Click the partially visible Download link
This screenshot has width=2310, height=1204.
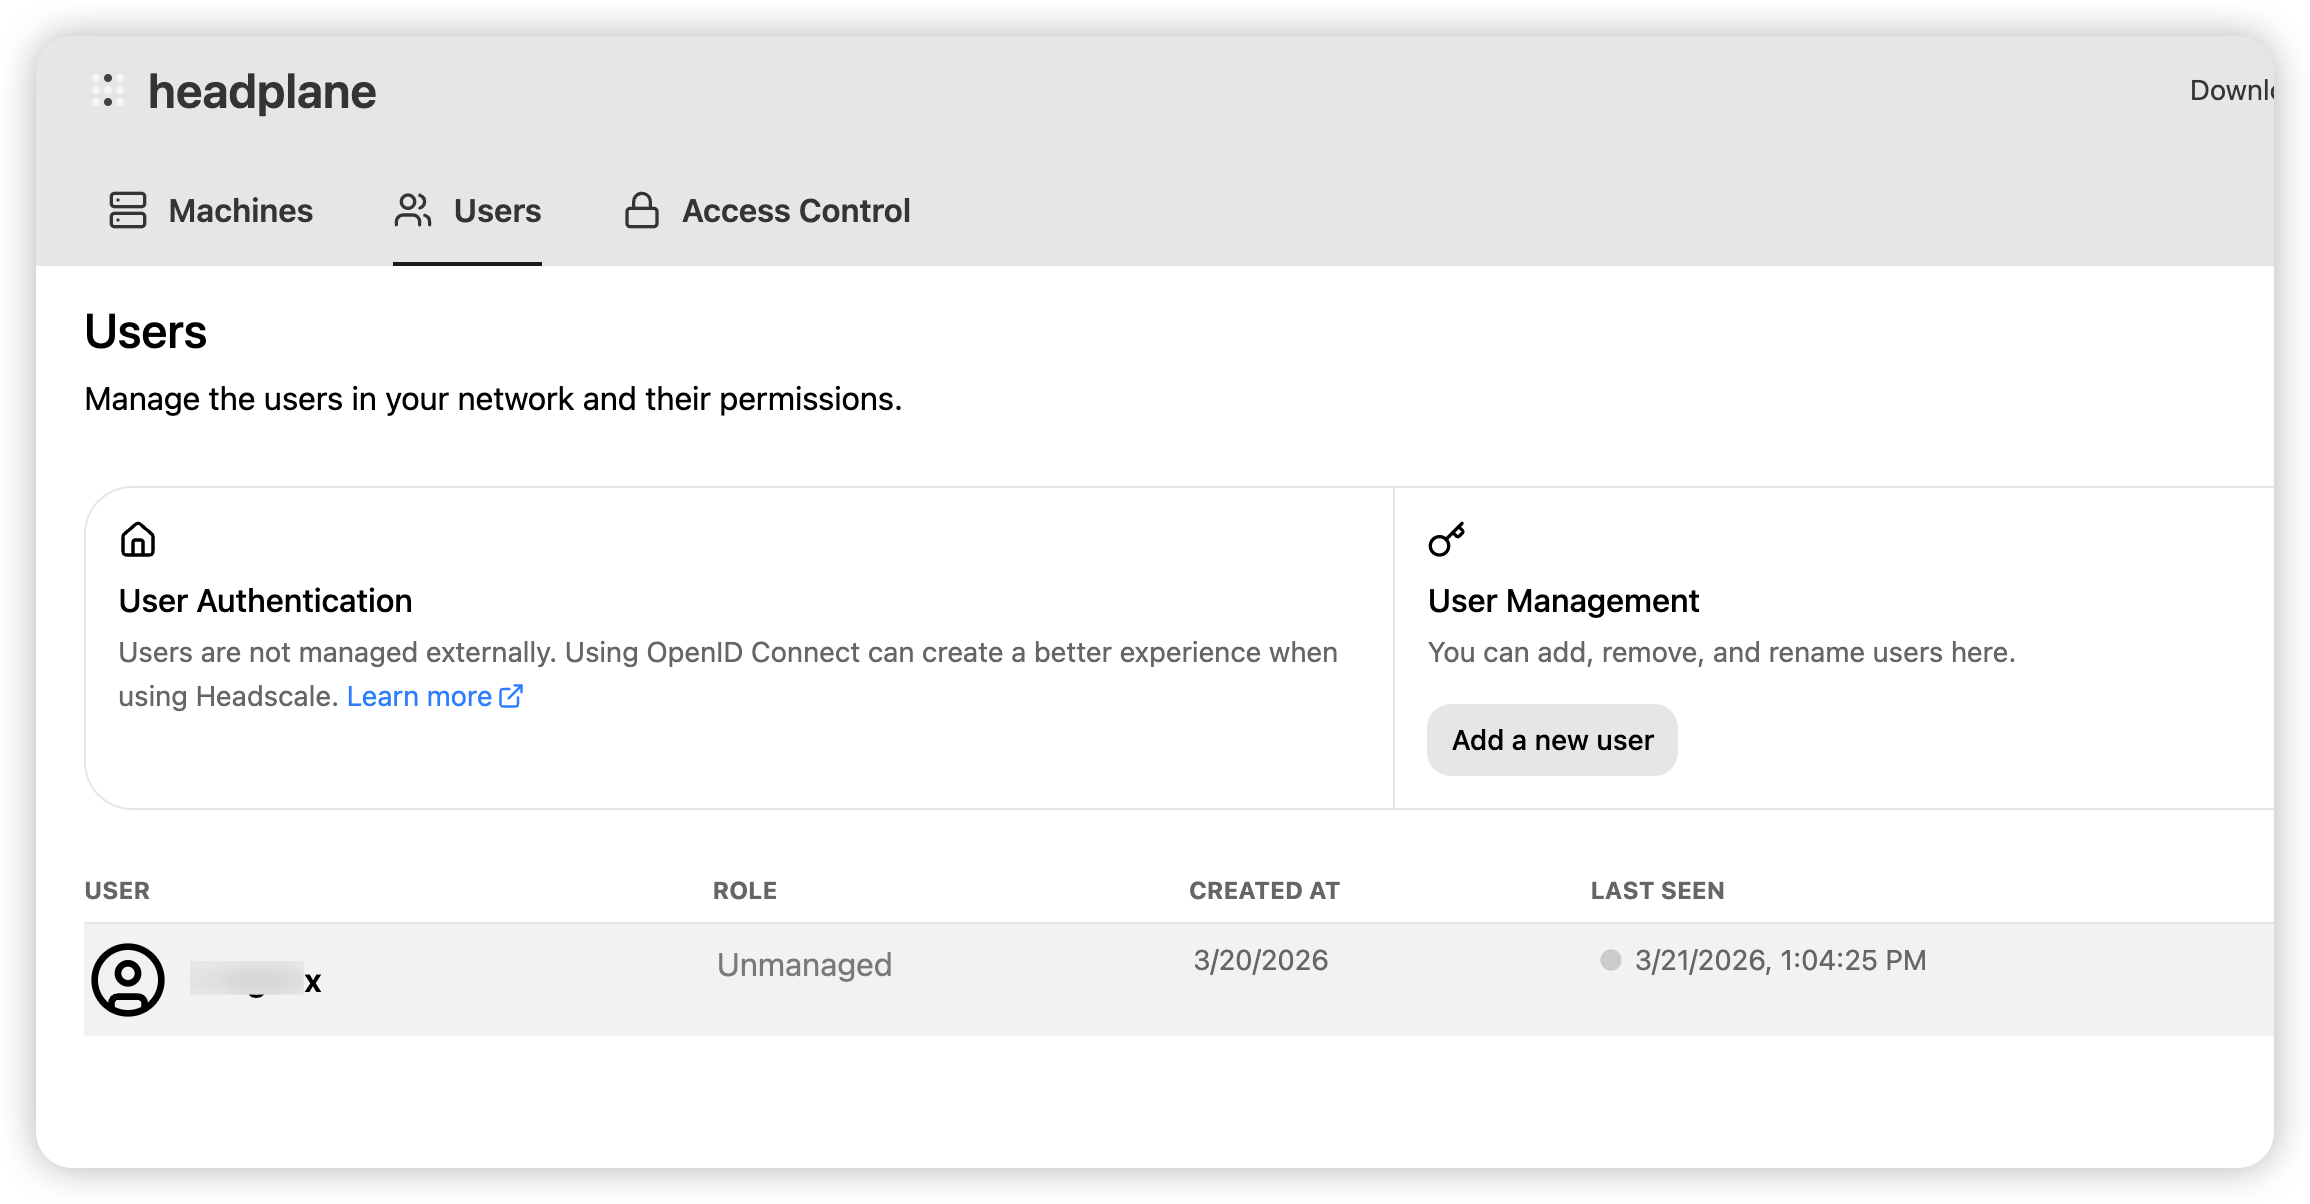2230,91
